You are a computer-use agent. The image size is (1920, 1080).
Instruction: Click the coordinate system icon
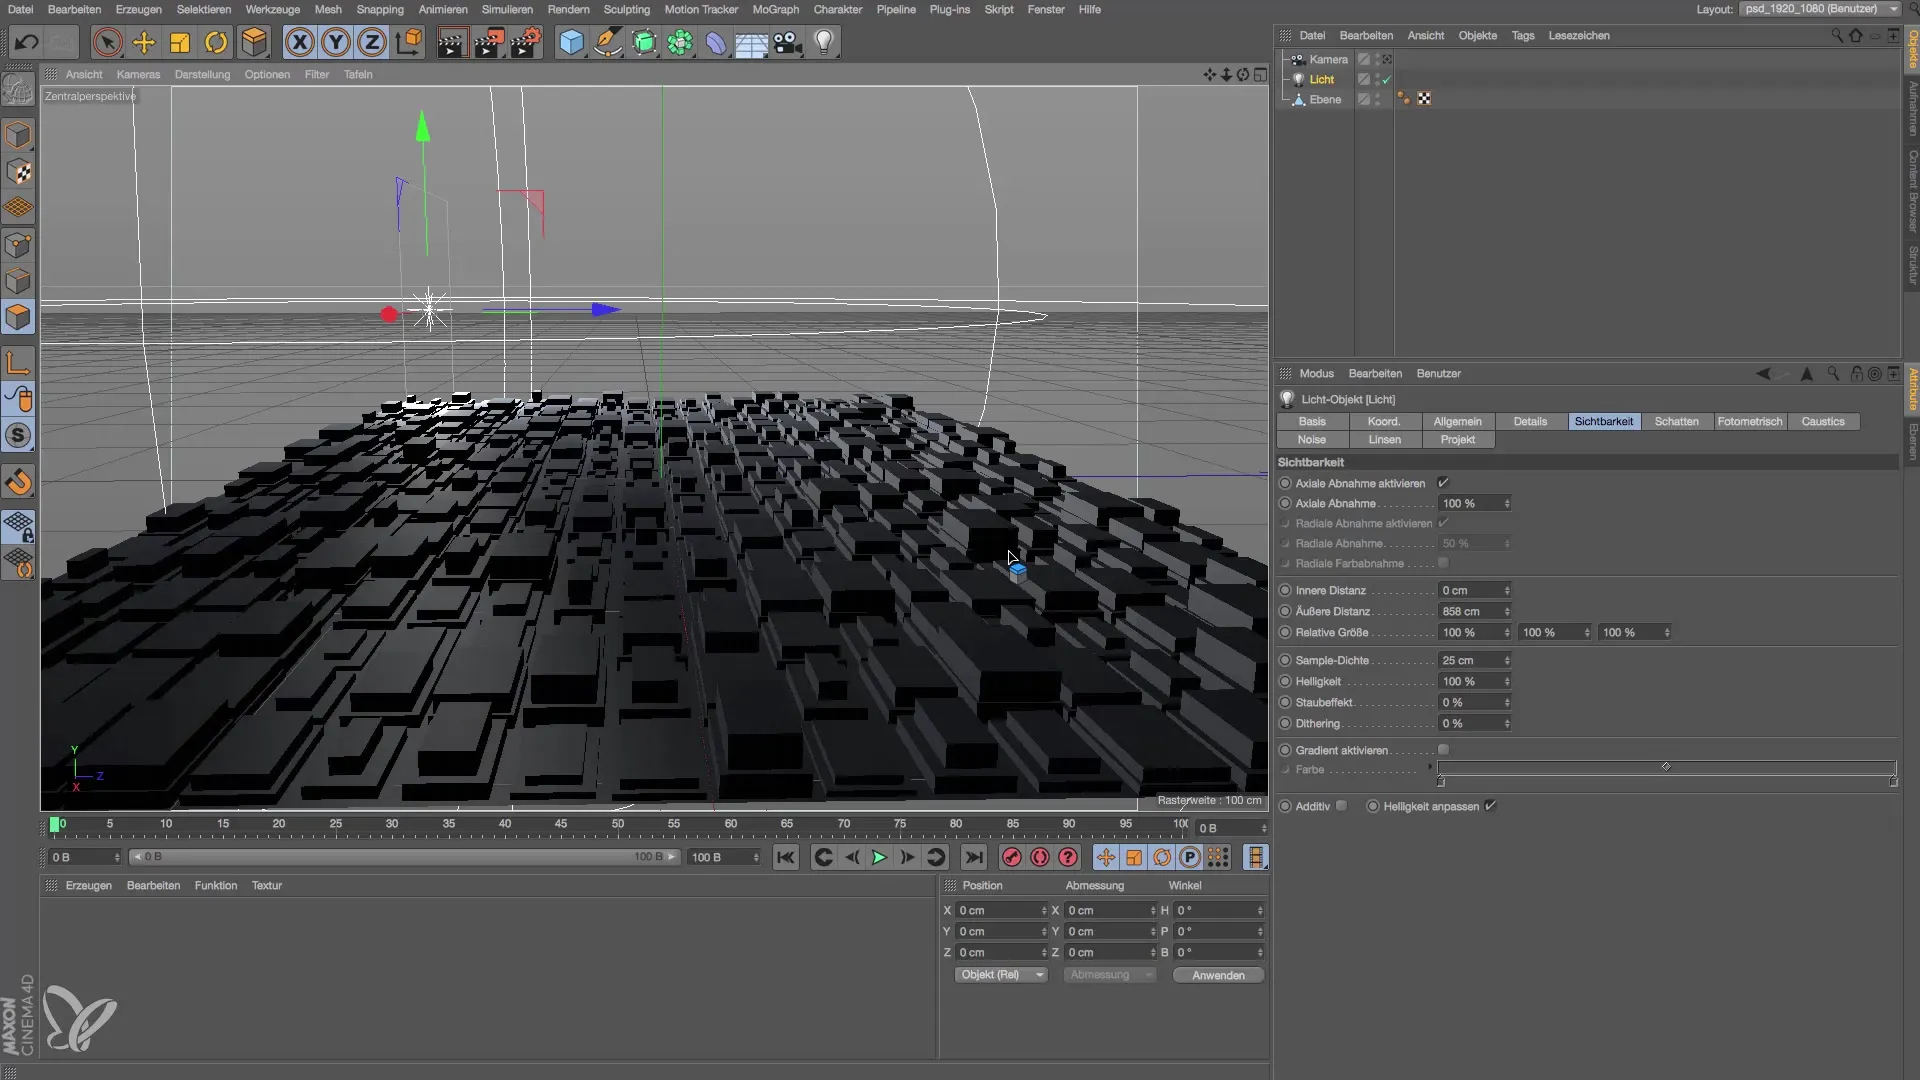[409, 42]
